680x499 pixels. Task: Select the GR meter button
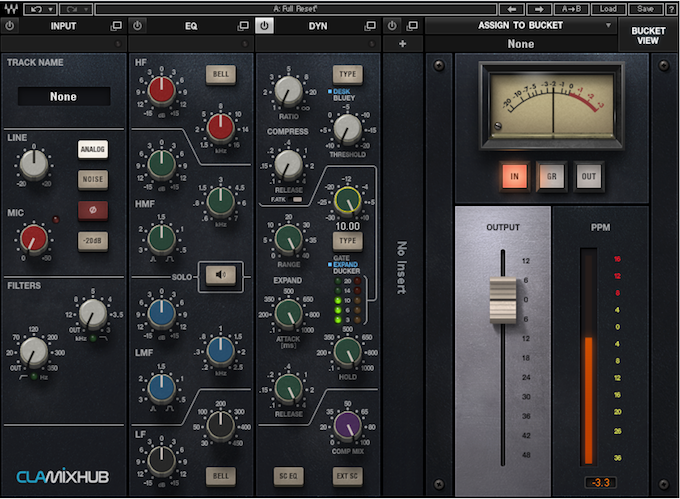coord(552,176)
